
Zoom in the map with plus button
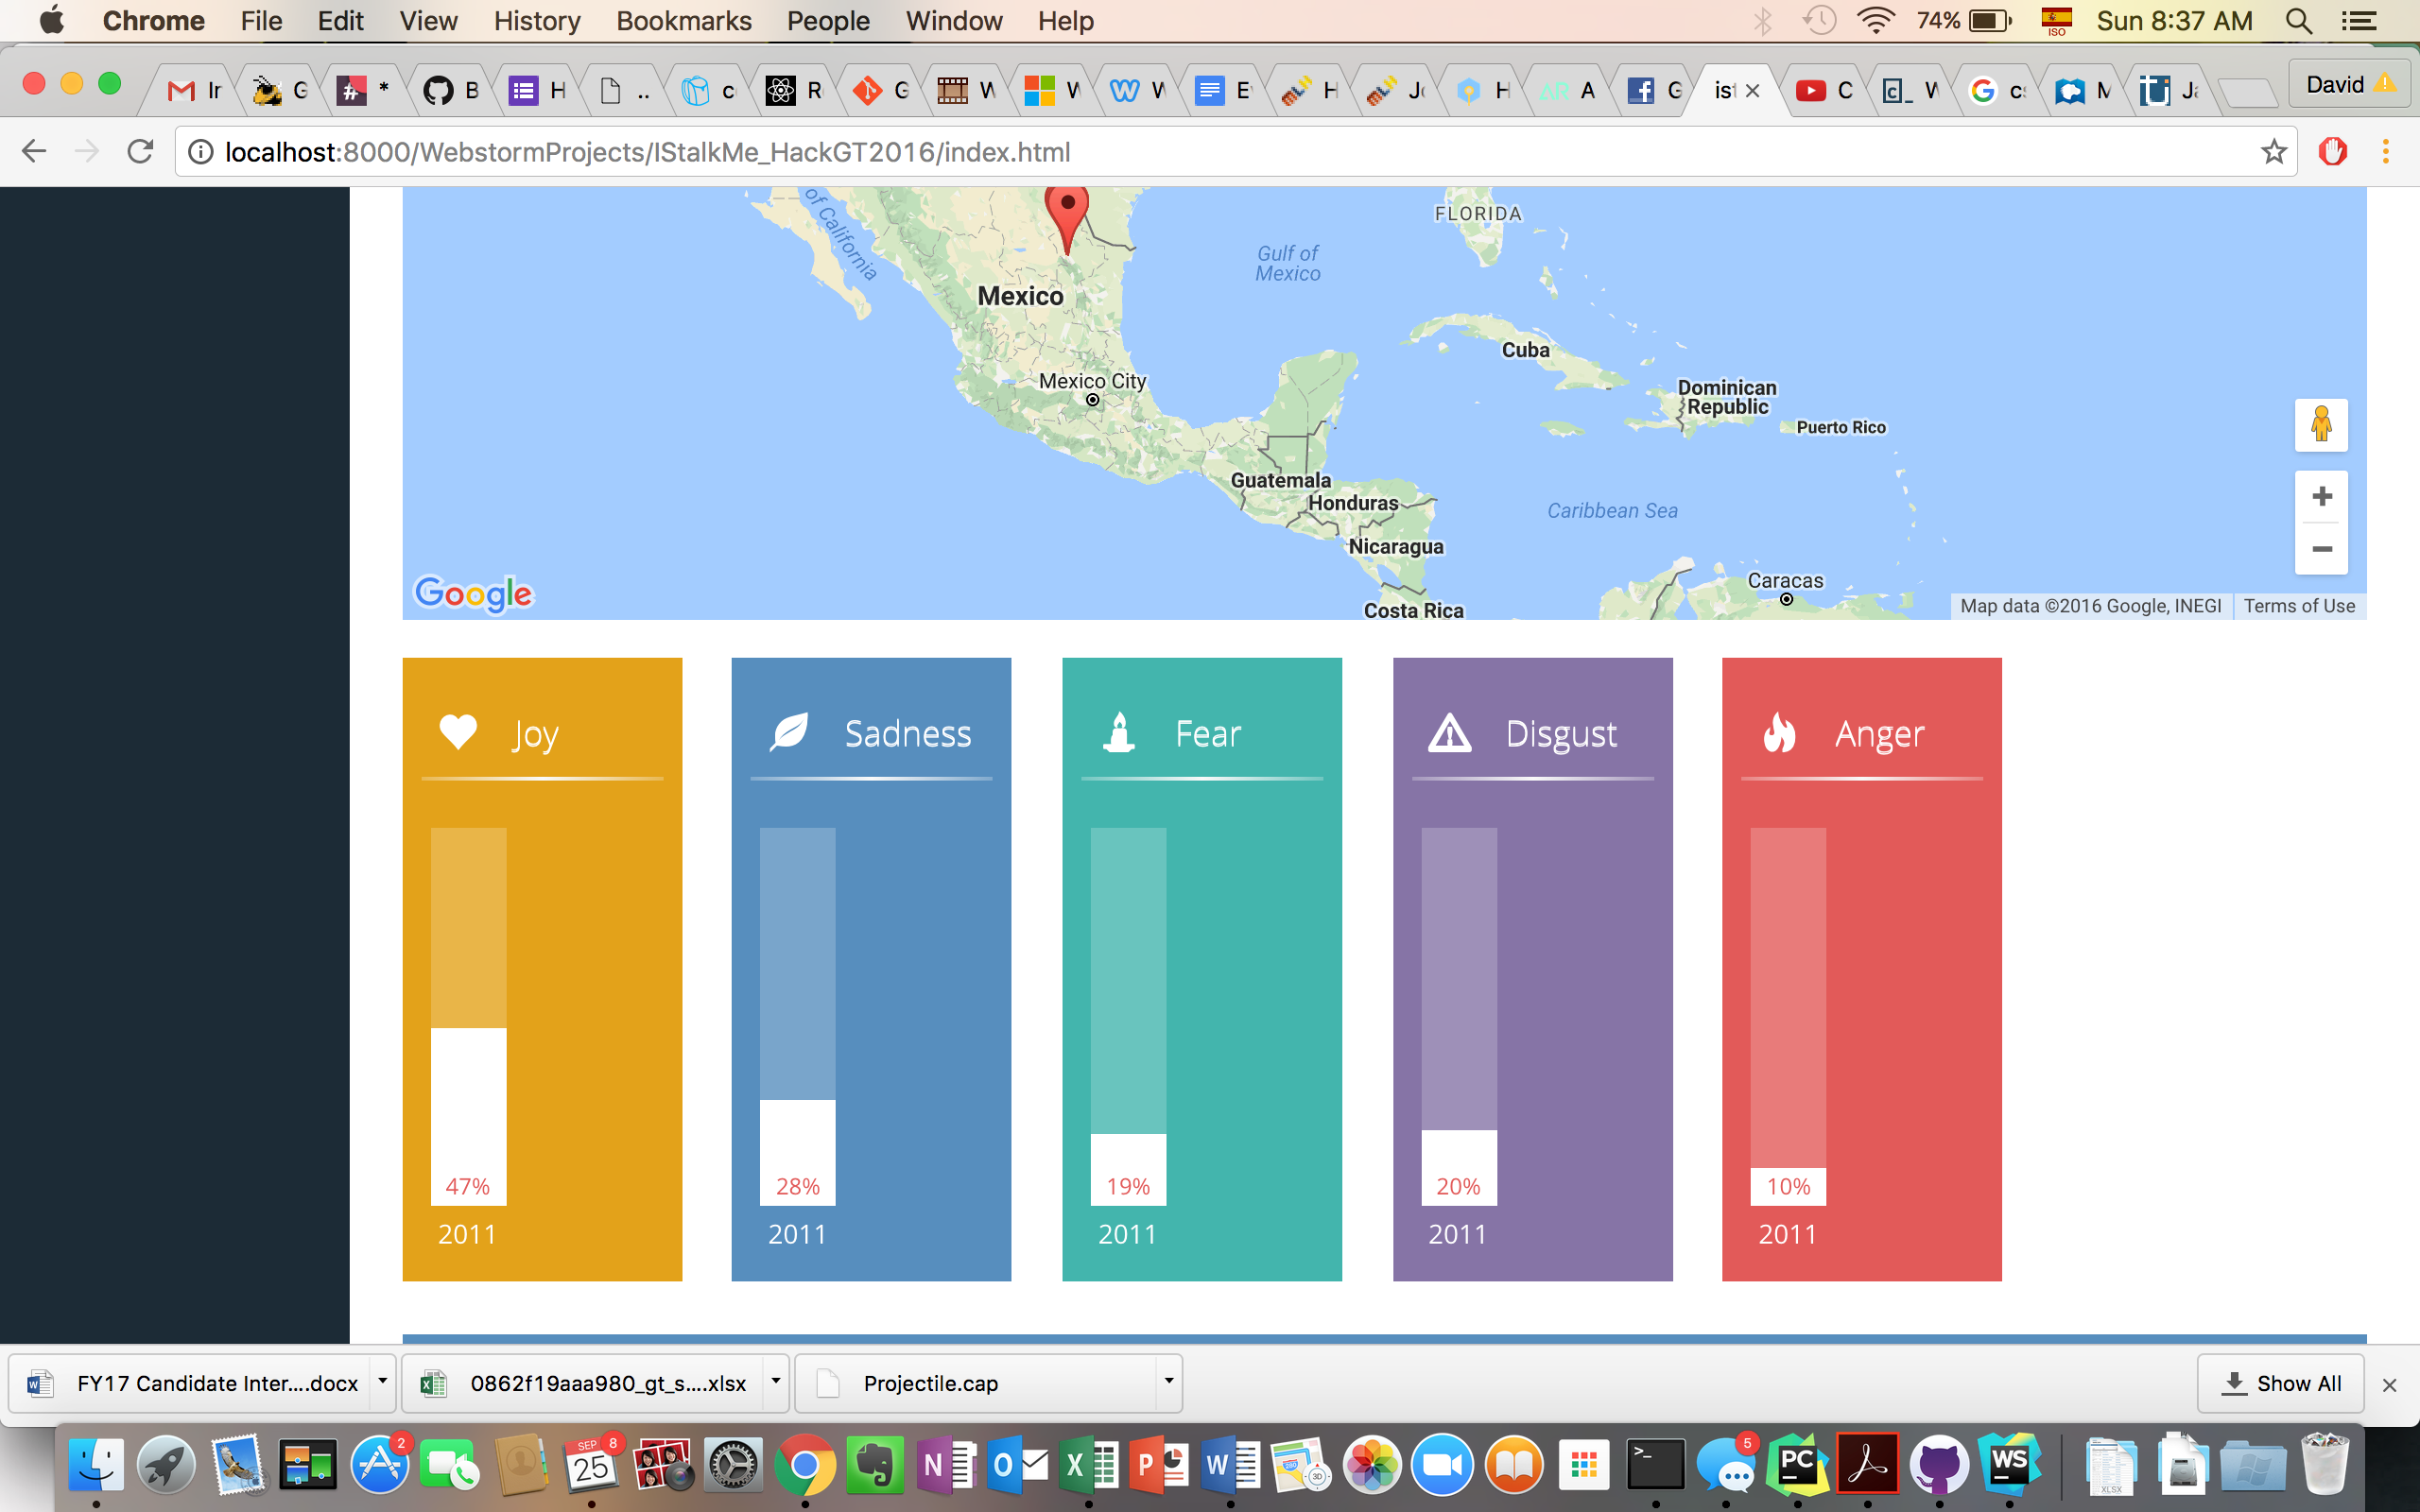[x=2321, y=497]
